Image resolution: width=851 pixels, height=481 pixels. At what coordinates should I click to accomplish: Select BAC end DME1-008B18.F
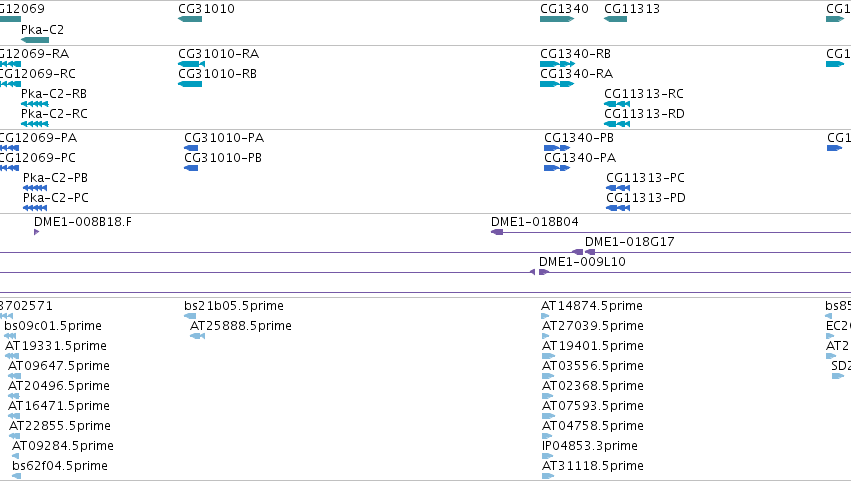click(83, 222)
